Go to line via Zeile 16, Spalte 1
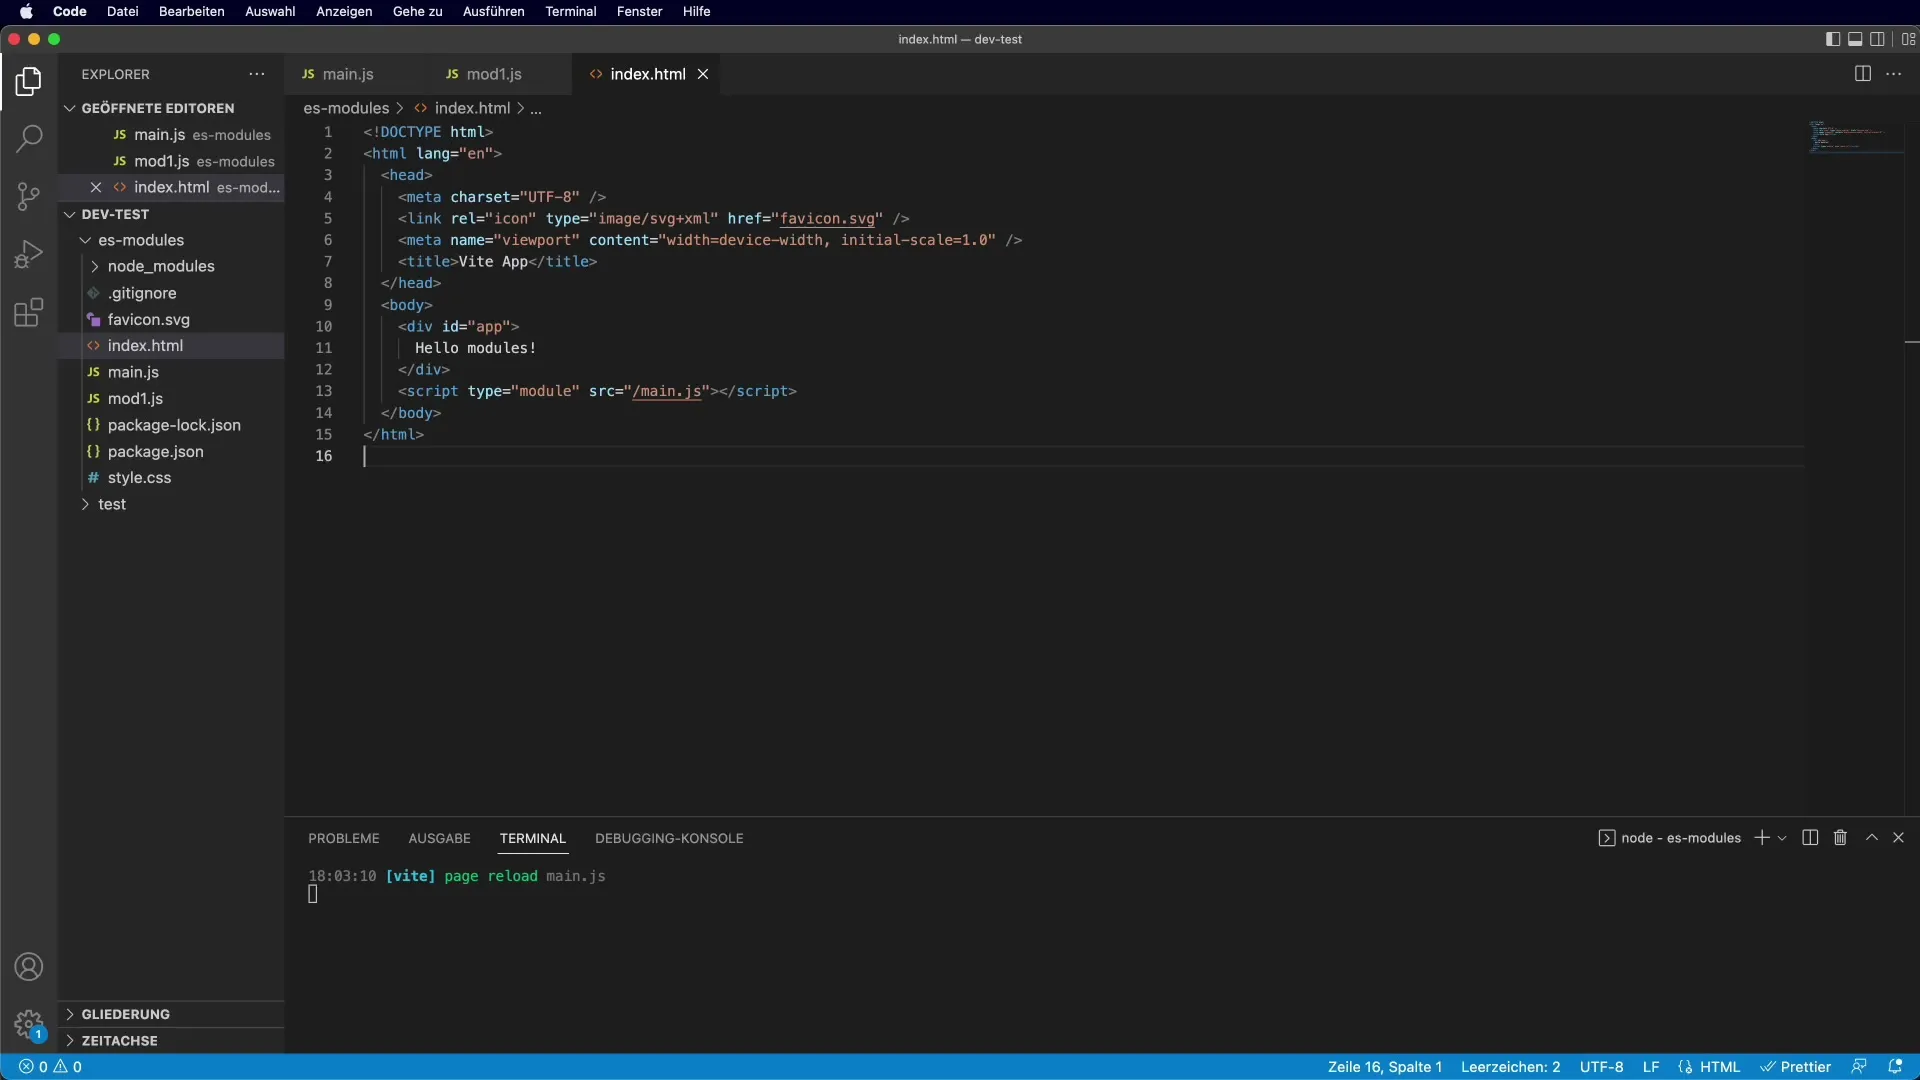This screenshot has height=1080, width=1920. point(1385,1067)
